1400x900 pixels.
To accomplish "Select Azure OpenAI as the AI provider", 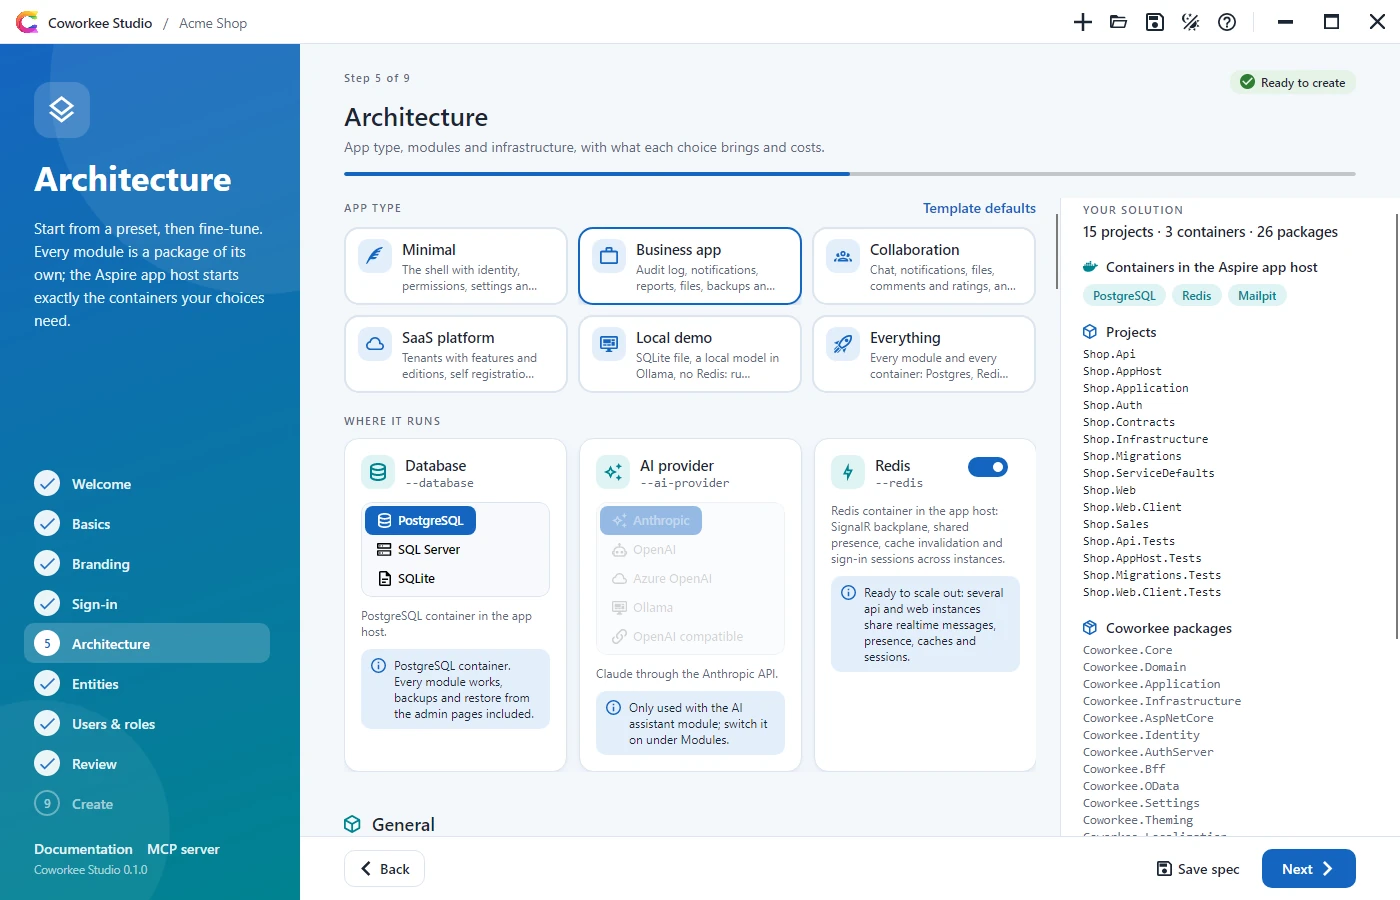I will coord(661,579).
